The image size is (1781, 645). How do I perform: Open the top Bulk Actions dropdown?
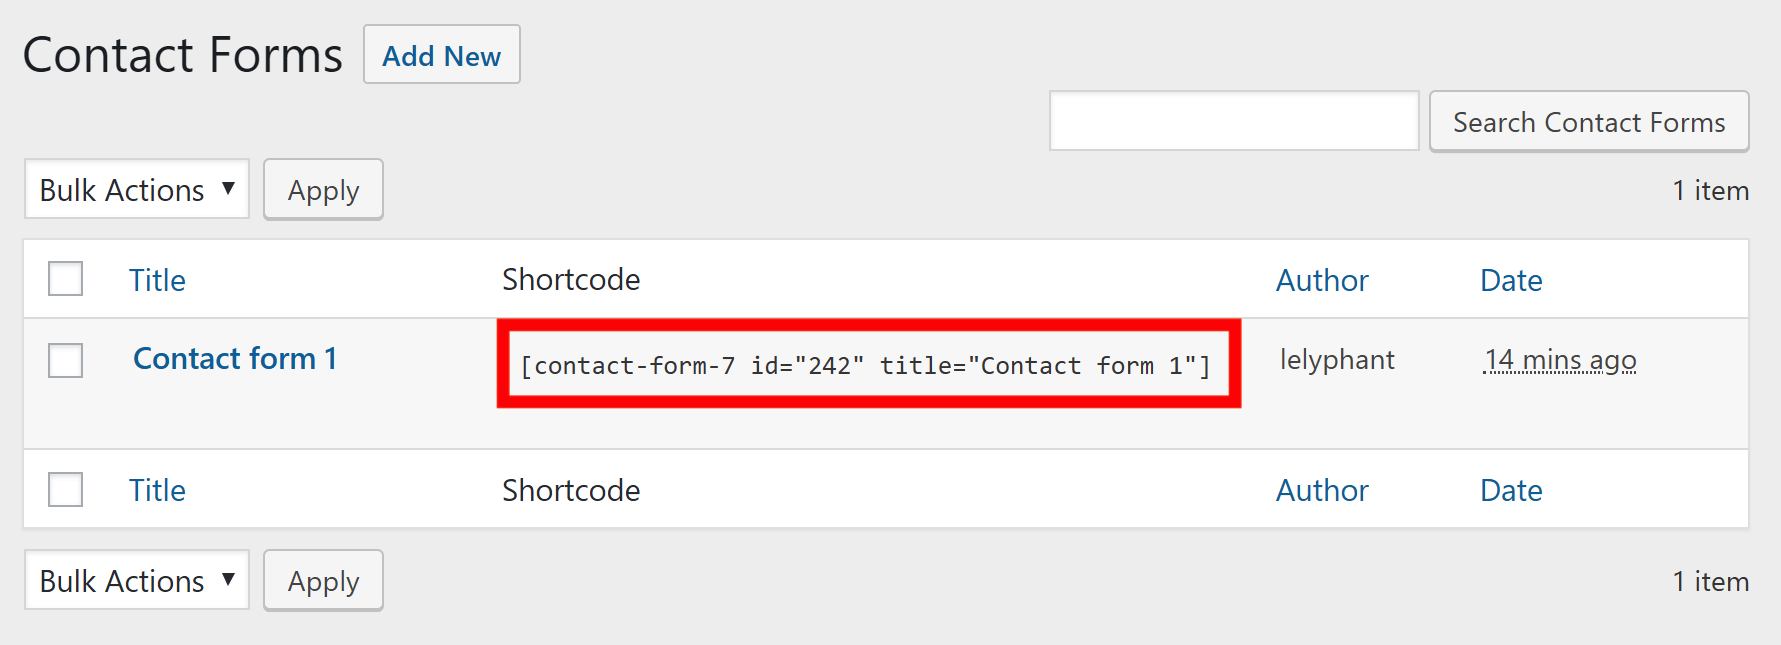[x=136, y=189]
